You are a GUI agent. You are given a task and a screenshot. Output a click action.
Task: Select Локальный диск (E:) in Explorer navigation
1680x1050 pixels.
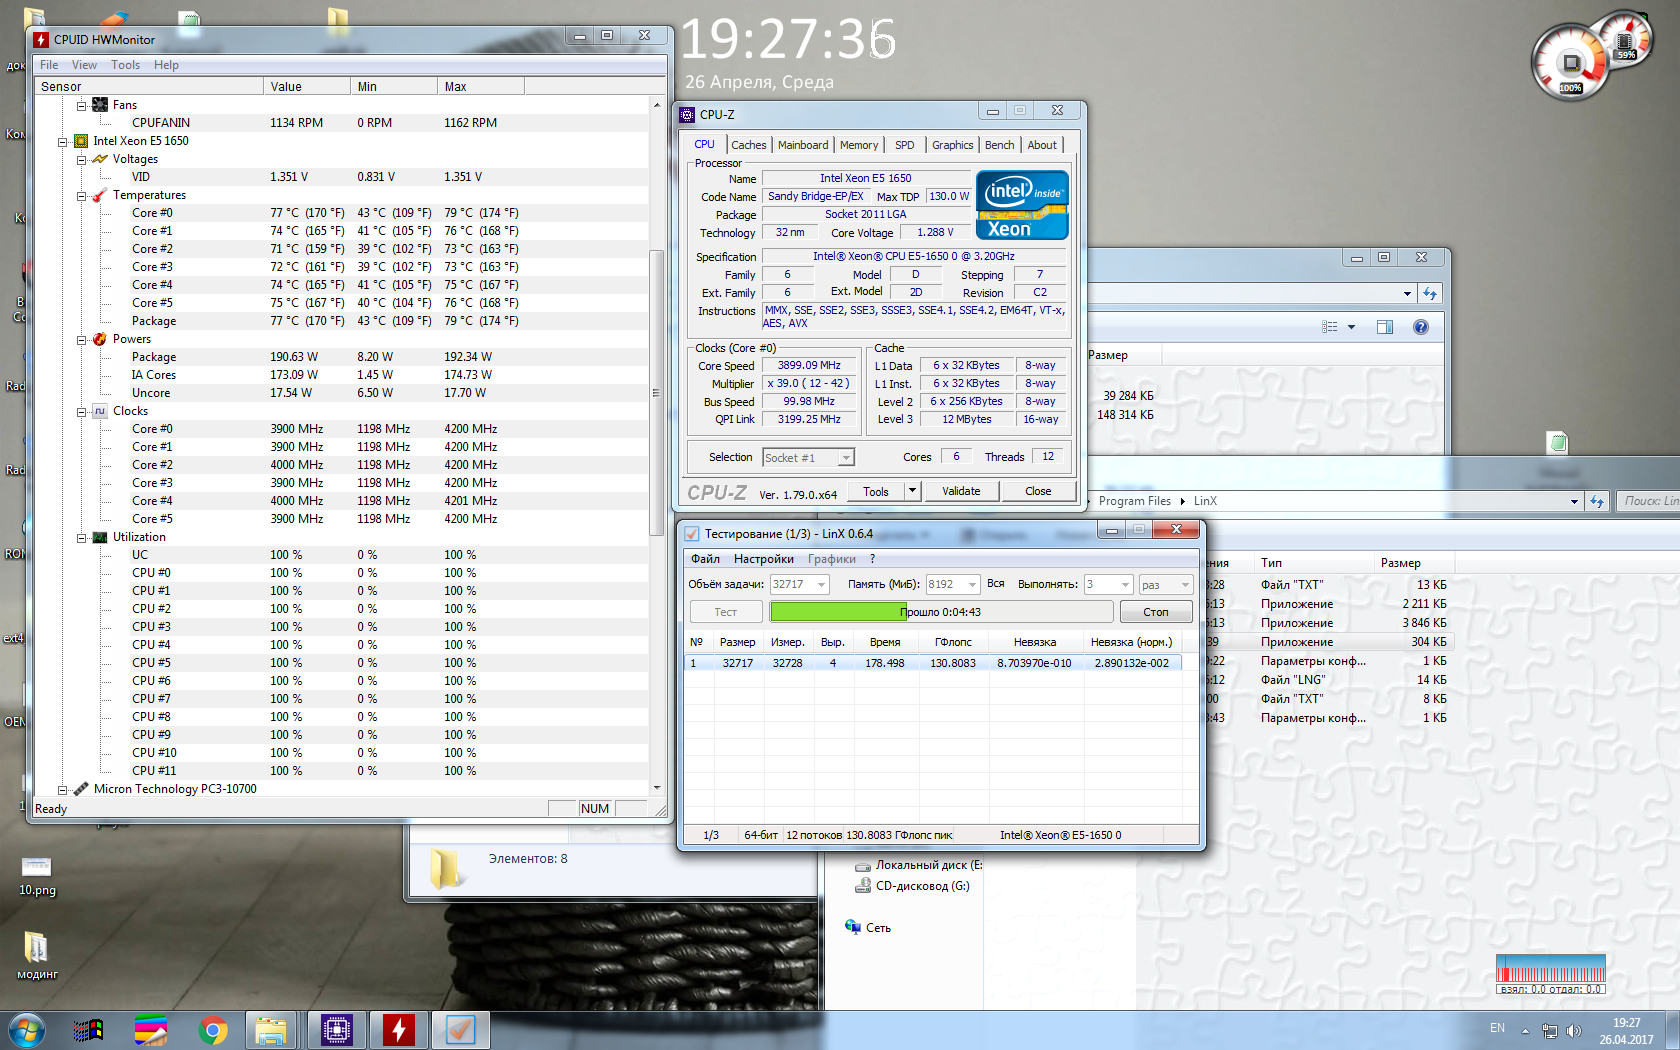pyautogui.click(x=919, y=865)
